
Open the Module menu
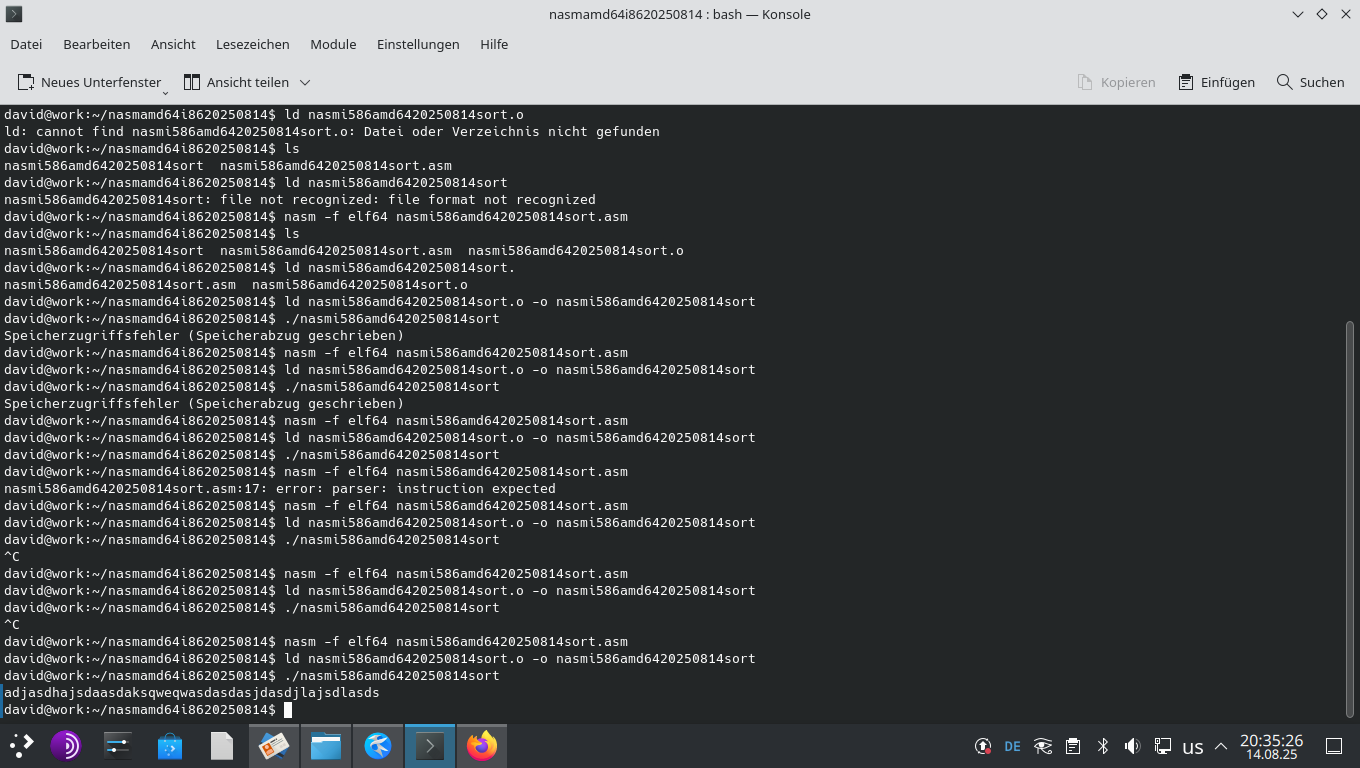click(x=333, y=44)
